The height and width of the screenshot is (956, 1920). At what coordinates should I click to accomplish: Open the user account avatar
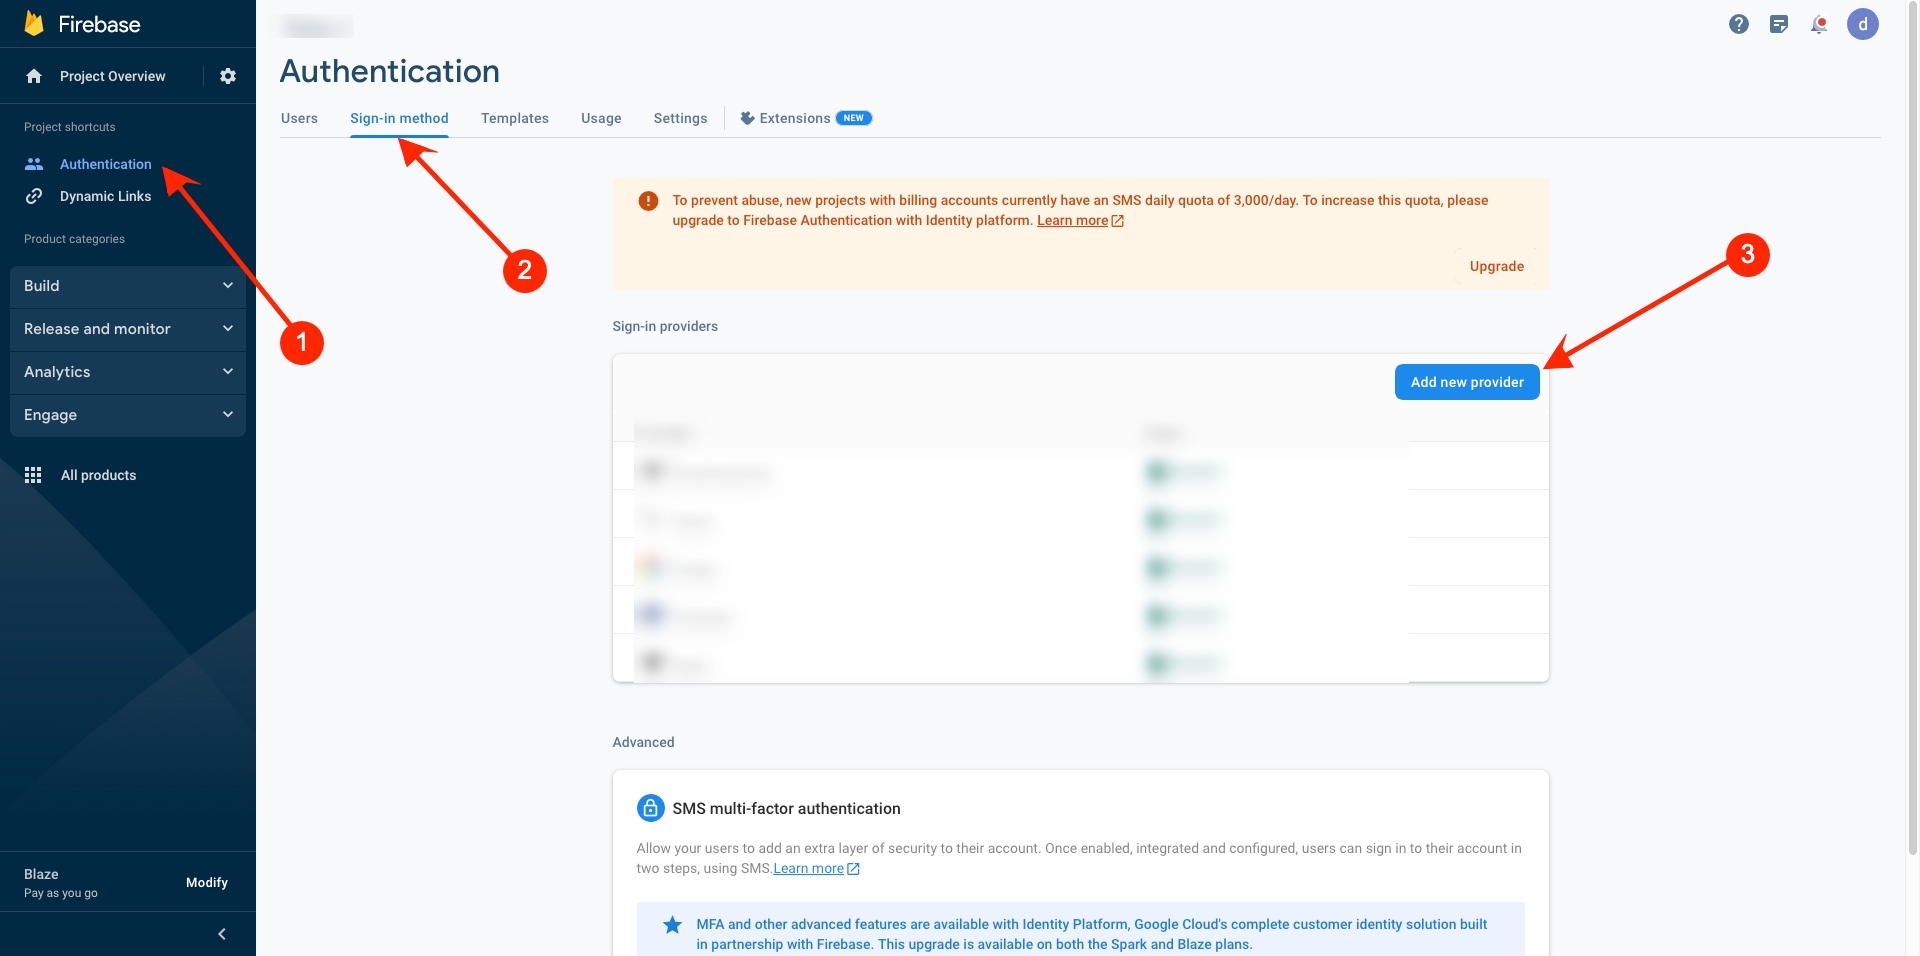(x=1862, y=24)
